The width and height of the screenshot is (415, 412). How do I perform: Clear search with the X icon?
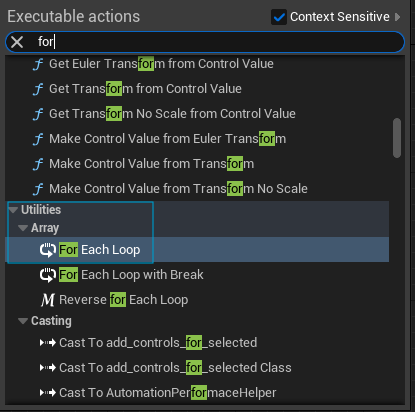[x=17, y=42]
